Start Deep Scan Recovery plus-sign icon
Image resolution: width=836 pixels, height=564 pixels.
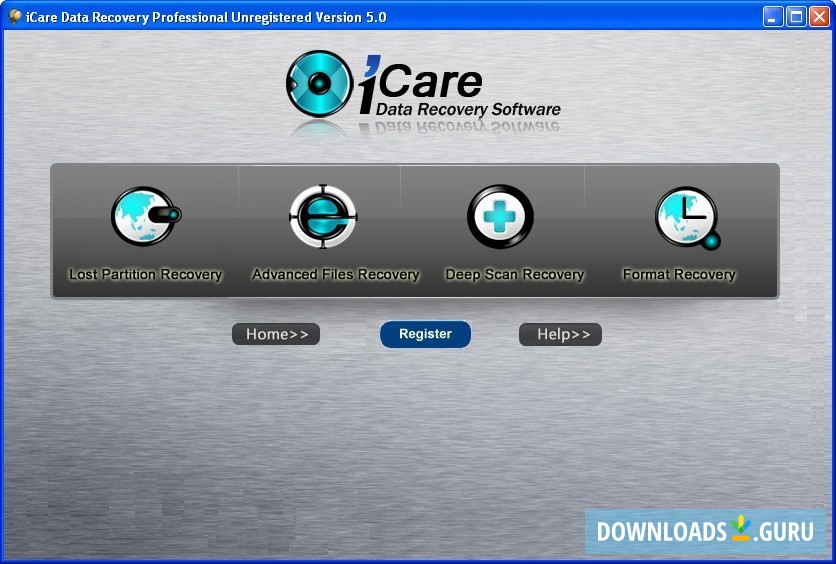point(500,216)
